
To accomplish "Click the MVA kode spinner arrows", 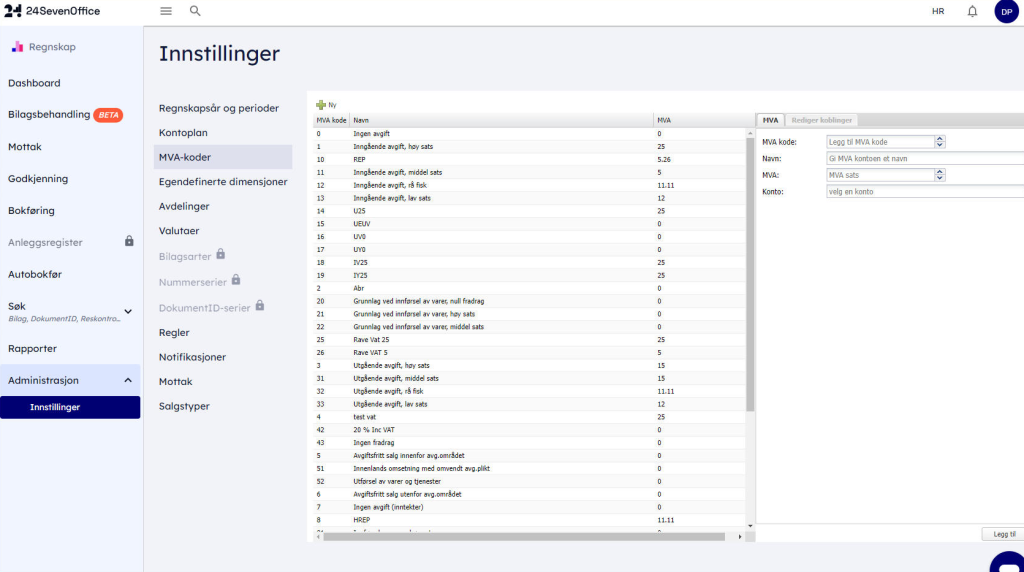I will 939,142.
